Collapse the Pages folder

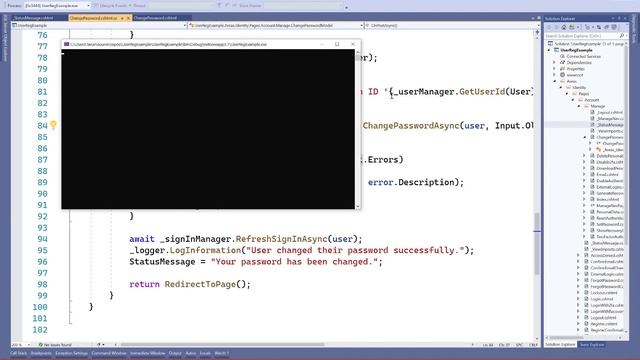[x=567, y=94]
